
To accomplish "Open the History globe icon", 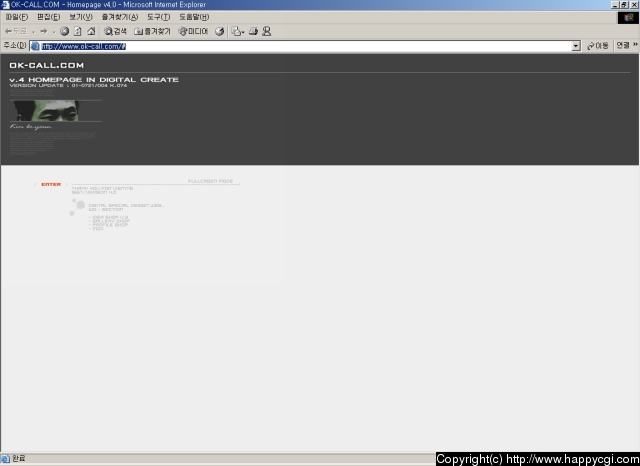I will click(220, 31).
